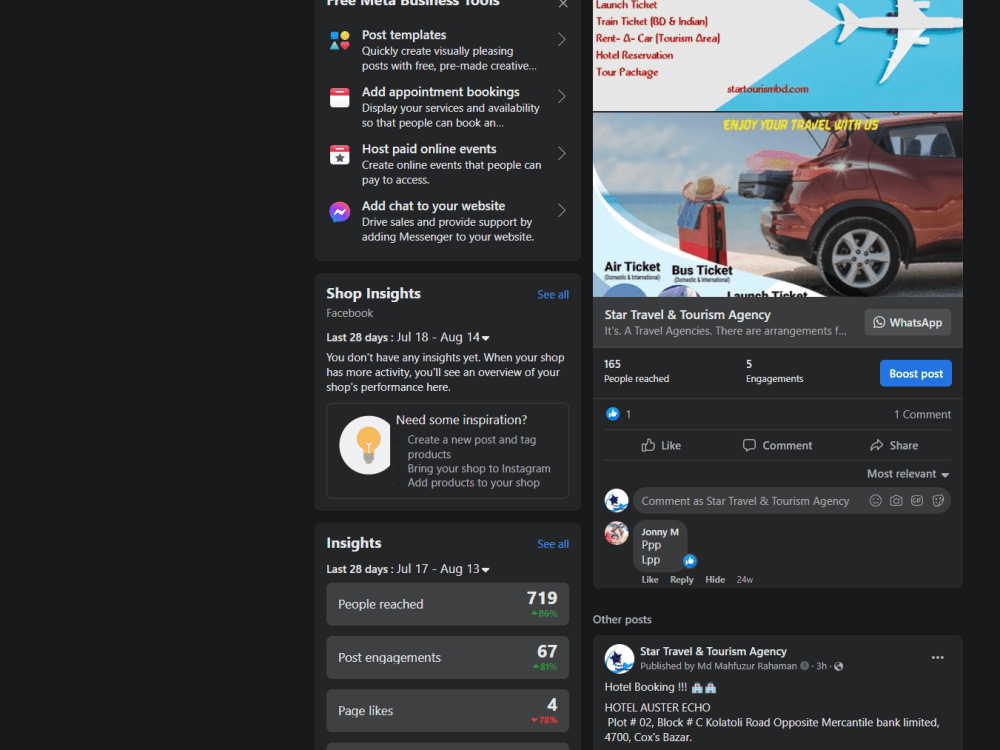The image size is (1000, 750).
Task: Expand Add appointment bookings chevron
Action: [561, 96]
